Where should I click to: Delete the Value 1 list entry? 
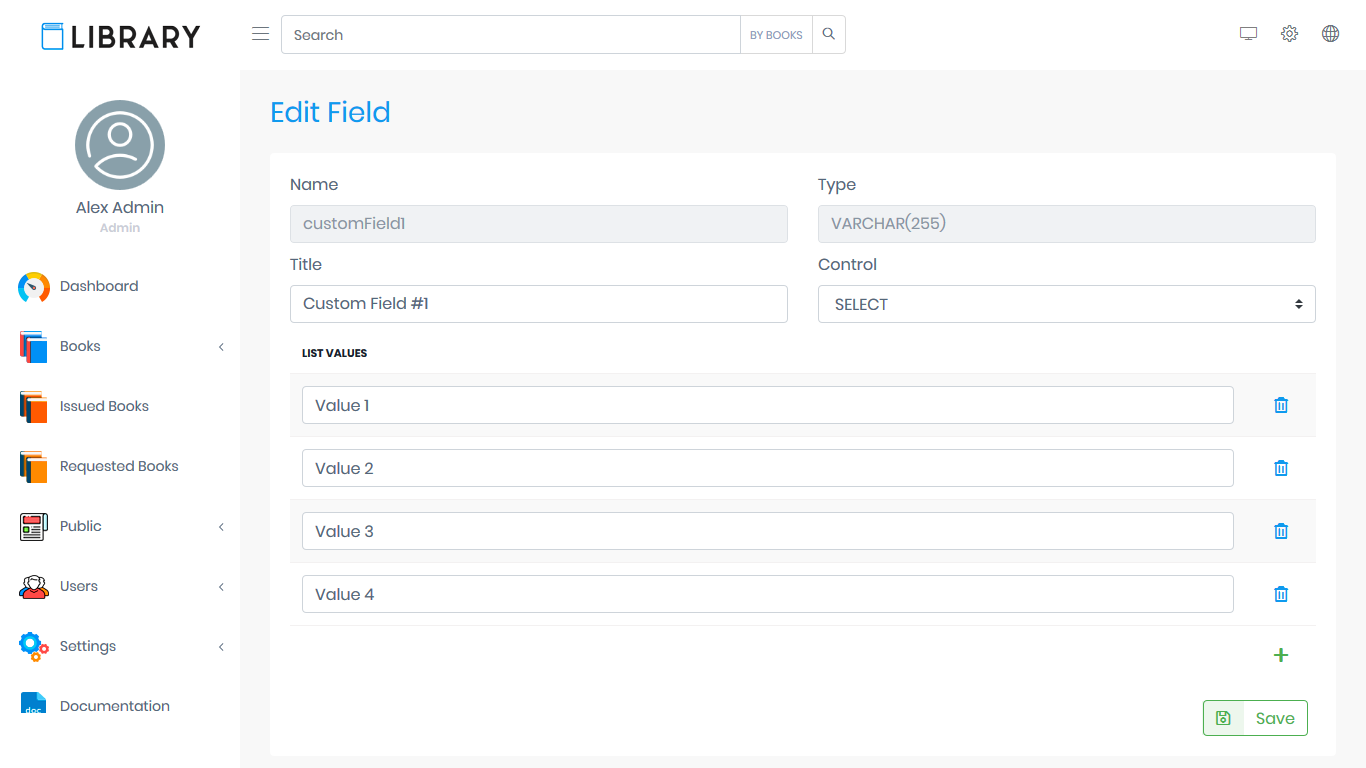1281,405
